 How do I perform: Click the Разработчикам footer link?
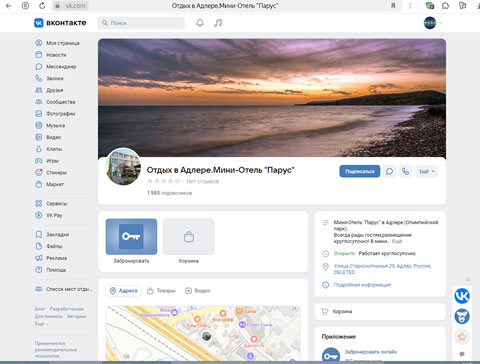coord(67,309)
